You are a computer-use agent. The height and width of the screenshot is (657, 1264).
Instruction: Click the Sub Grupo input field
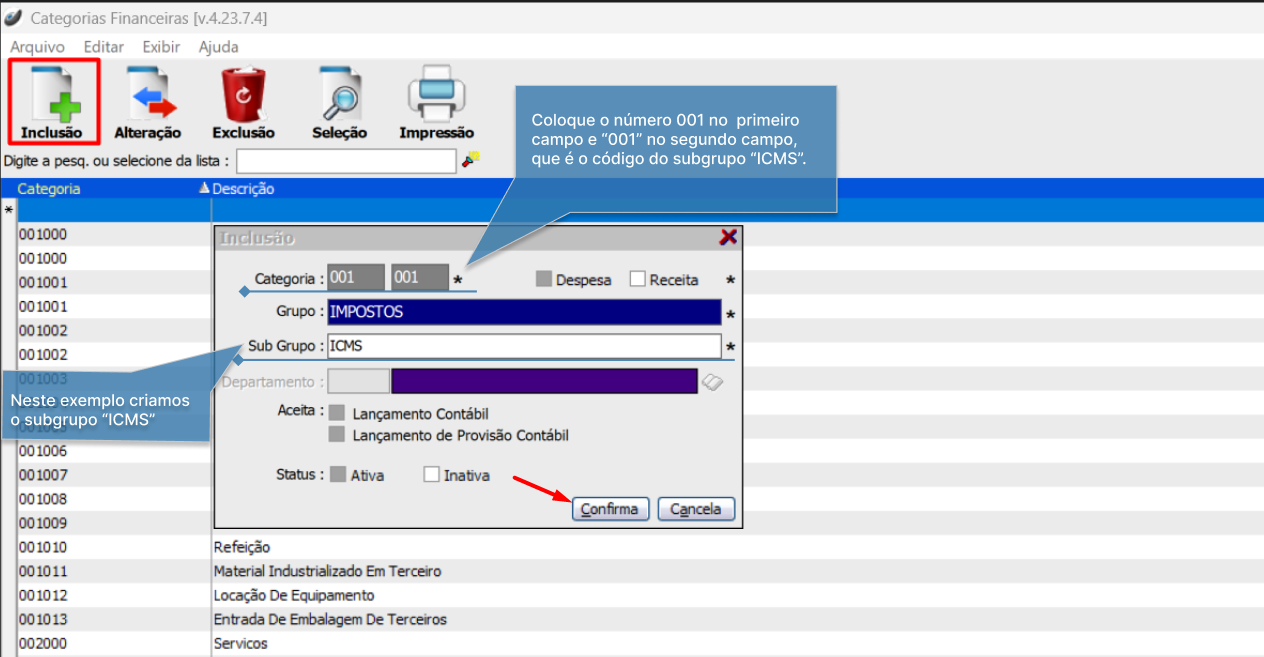coord(523,346)
